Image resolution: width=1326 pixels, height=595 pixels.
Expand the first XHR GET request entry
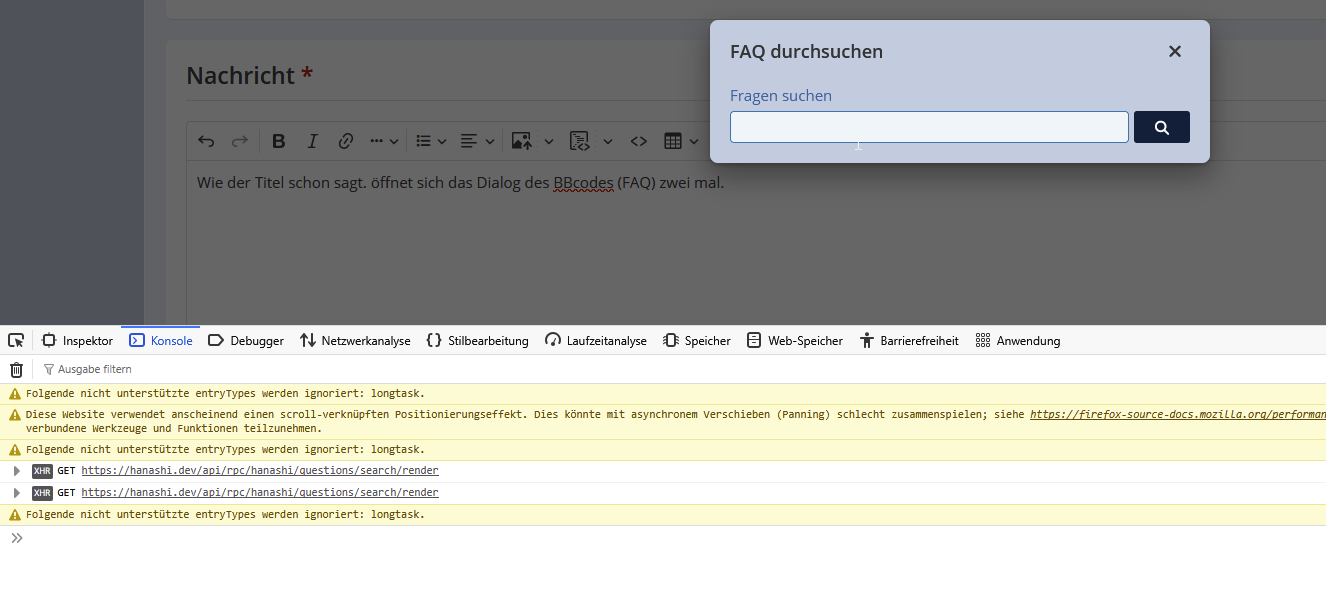pyautogui.click(x=16, y=471)
